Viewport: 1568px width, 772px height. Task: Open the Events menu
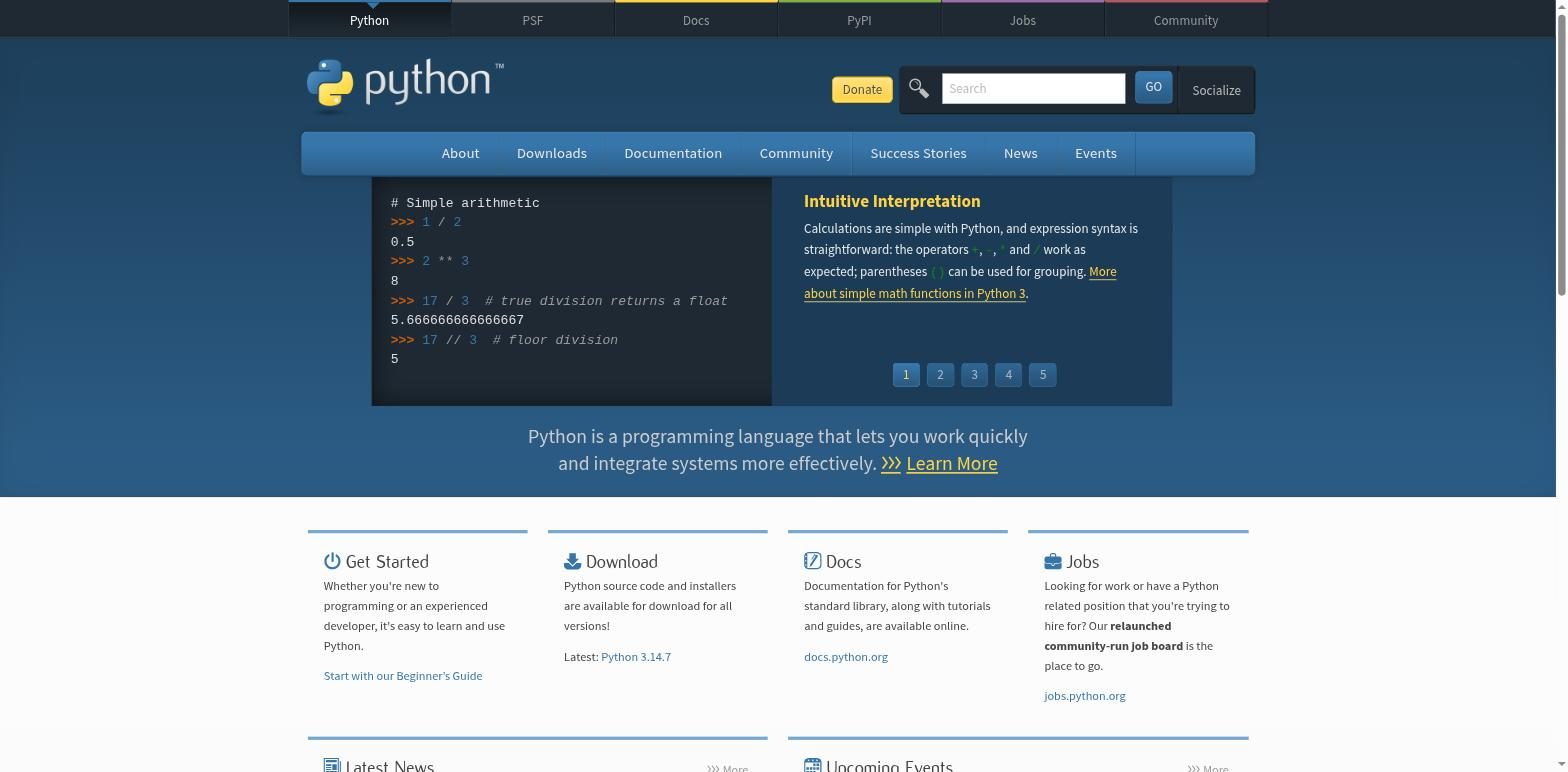pyautogui.click(x=1096, y=153)
